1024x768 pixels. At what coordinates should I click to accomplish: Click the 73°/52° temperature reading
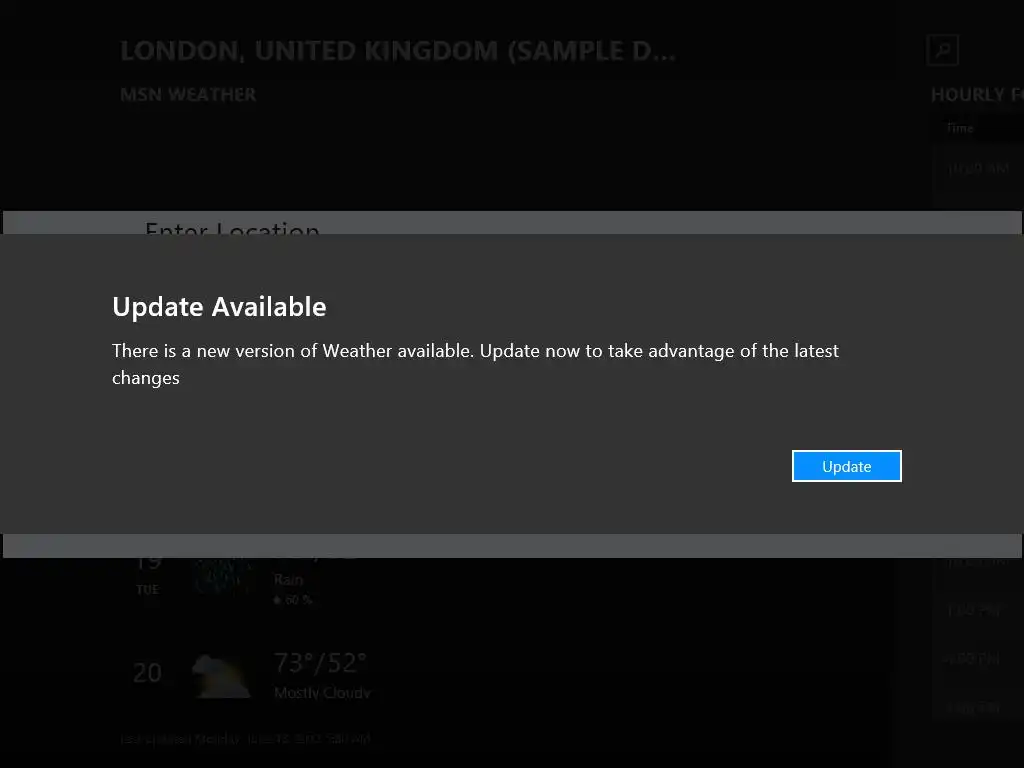pyautogui.click(x=320, y=663)
